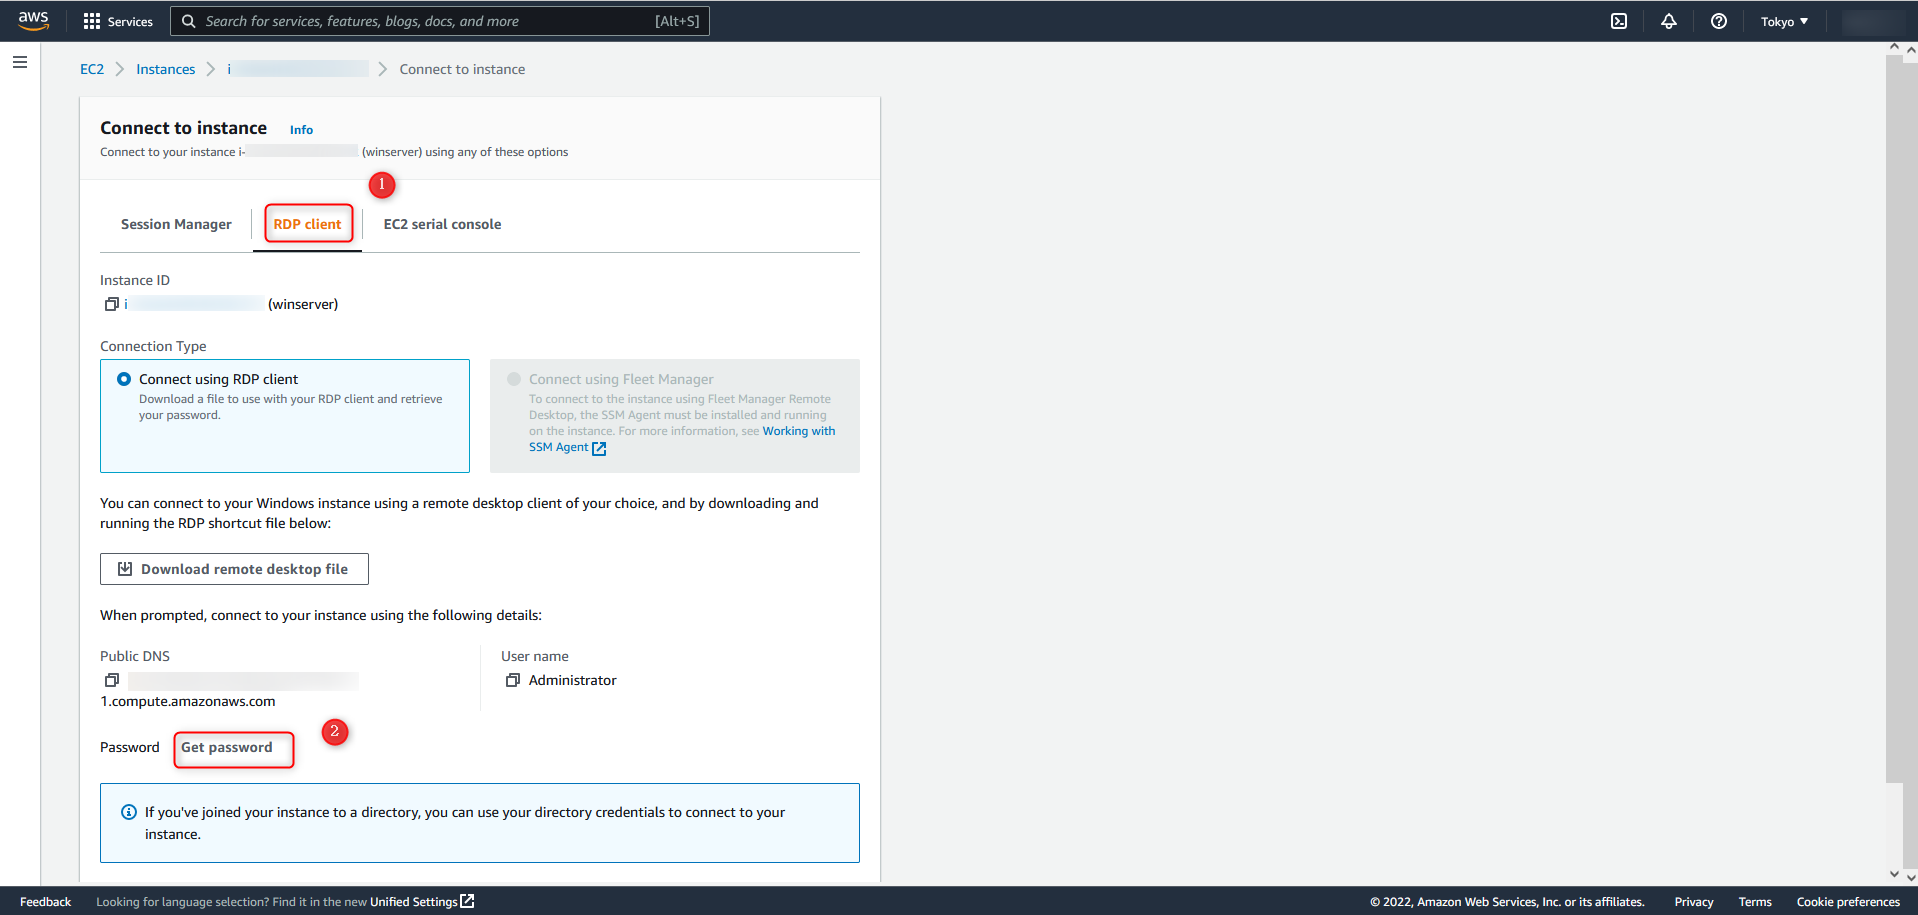Focus the AWS search input field
Viewport: 1918px width, 915px height.
(440, 21)
